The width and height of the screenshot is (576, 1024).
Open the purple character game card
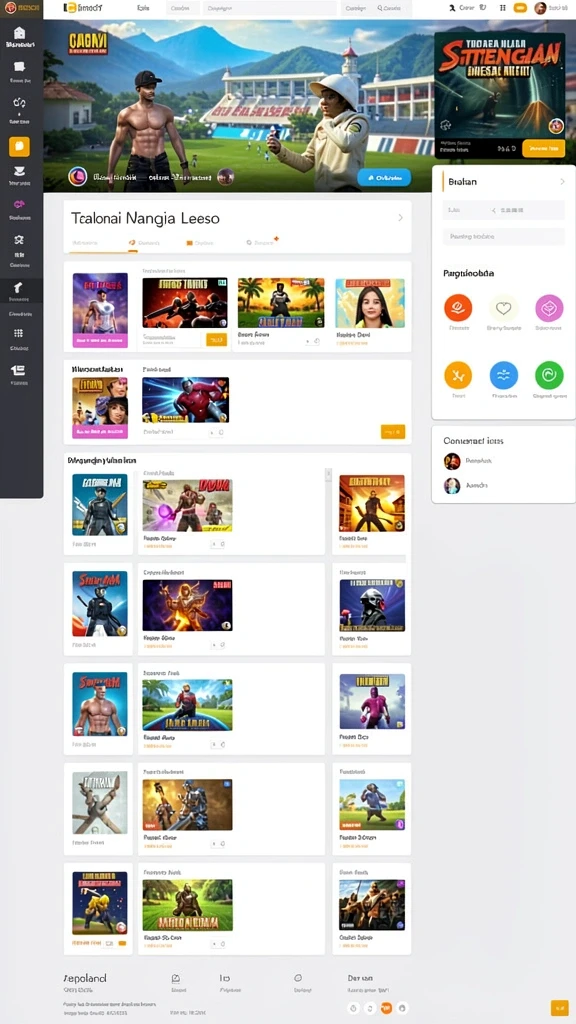pyautogui.click(x=100, y=310)
